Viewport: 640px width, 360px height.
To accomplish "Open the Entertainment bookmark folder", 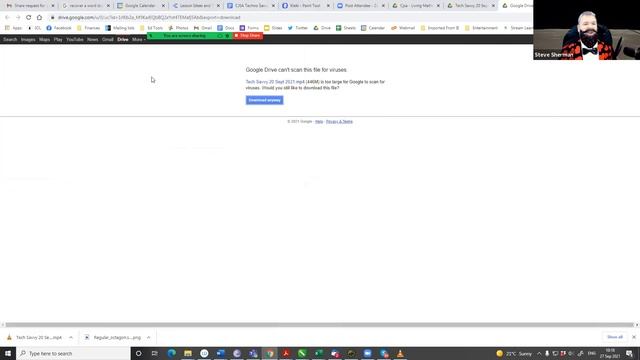I will tap(481, 28).
